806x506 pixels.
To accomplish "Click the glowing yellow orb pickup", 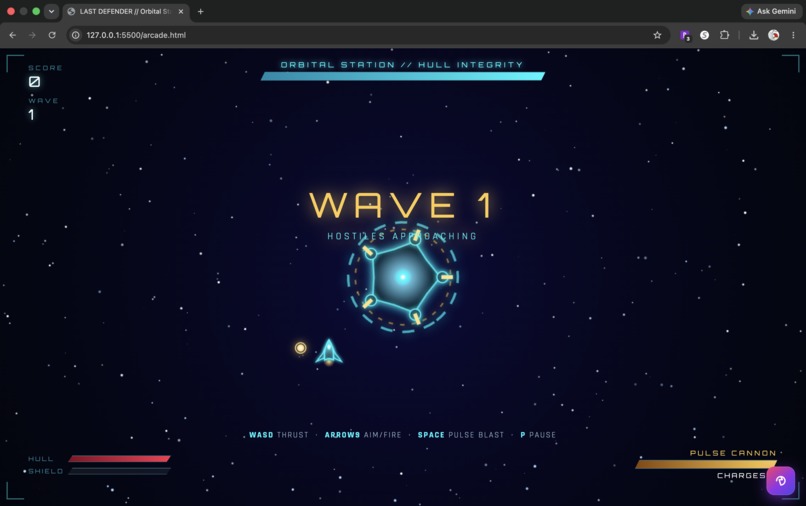I will pyautogui.click(x=301, y=348).
